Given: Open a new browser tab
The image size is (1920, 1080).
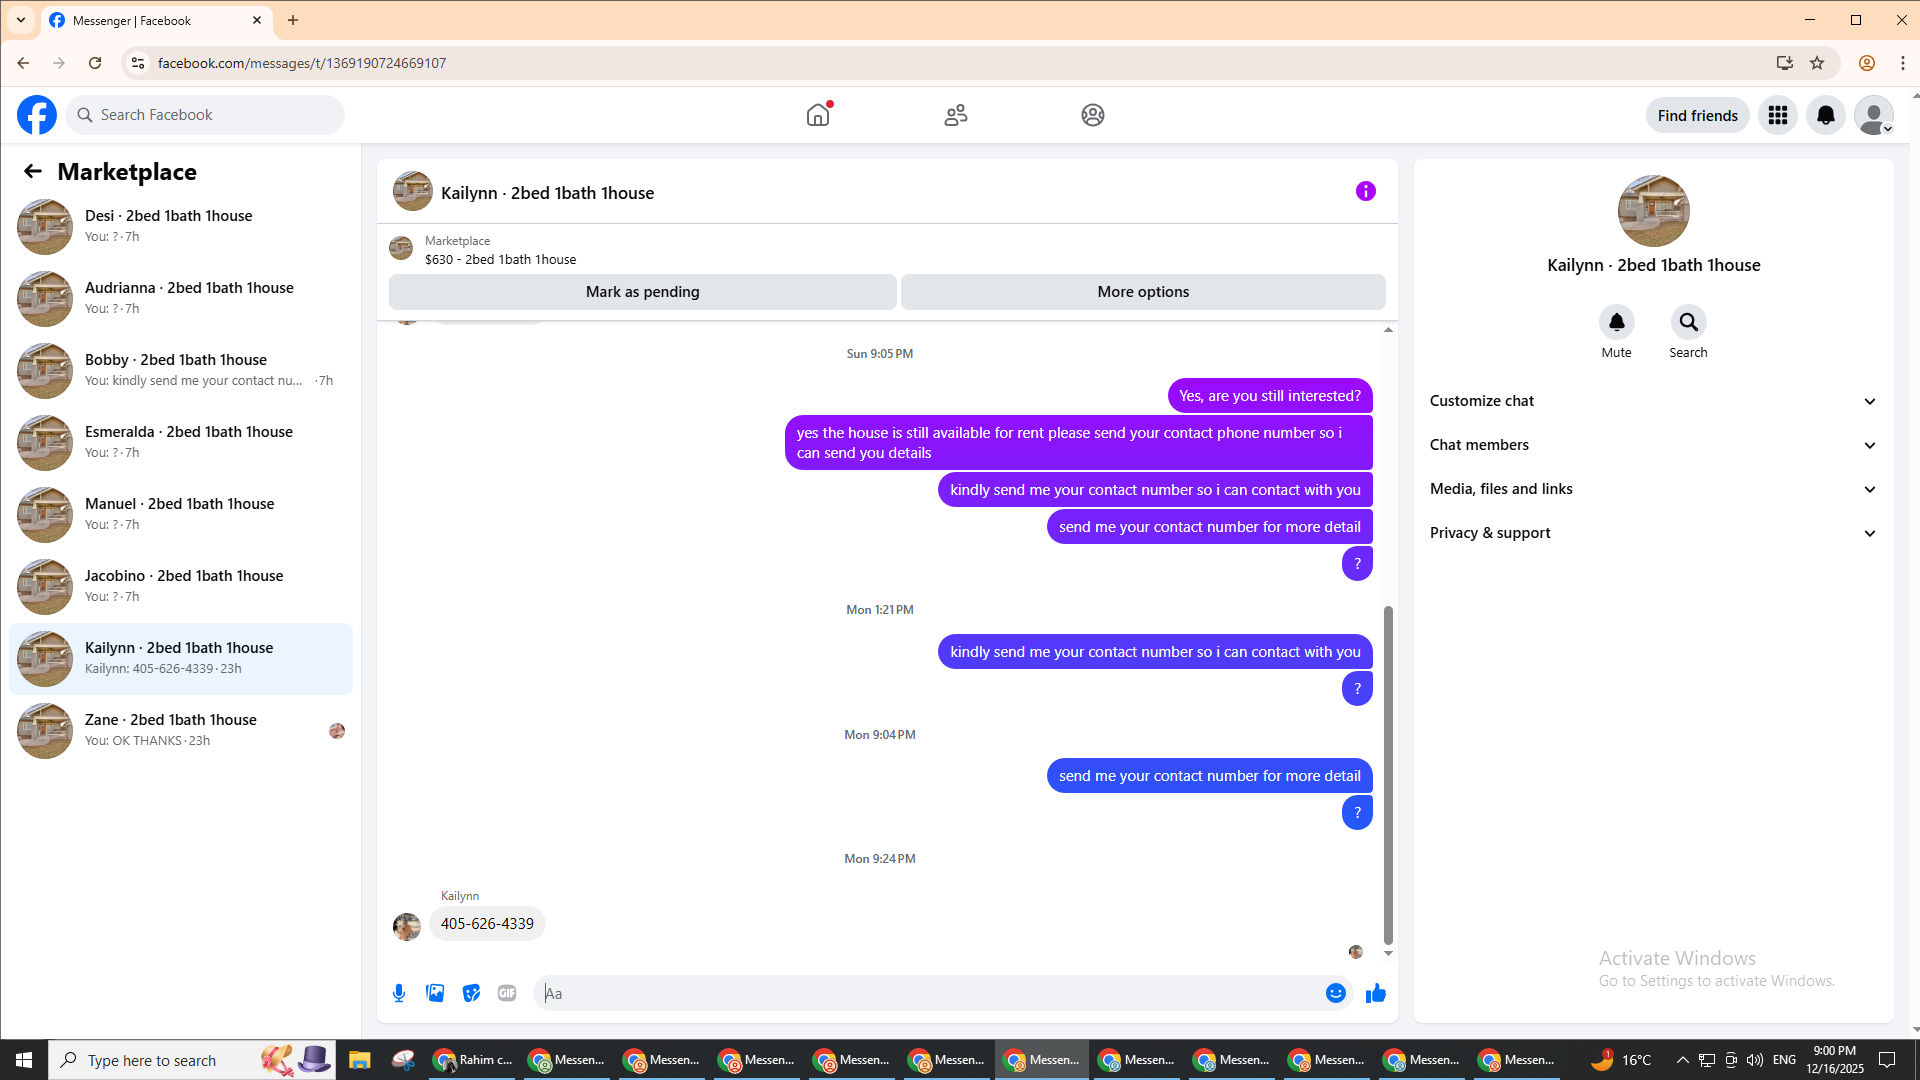Looking at the screenshot, I should 293,20.
